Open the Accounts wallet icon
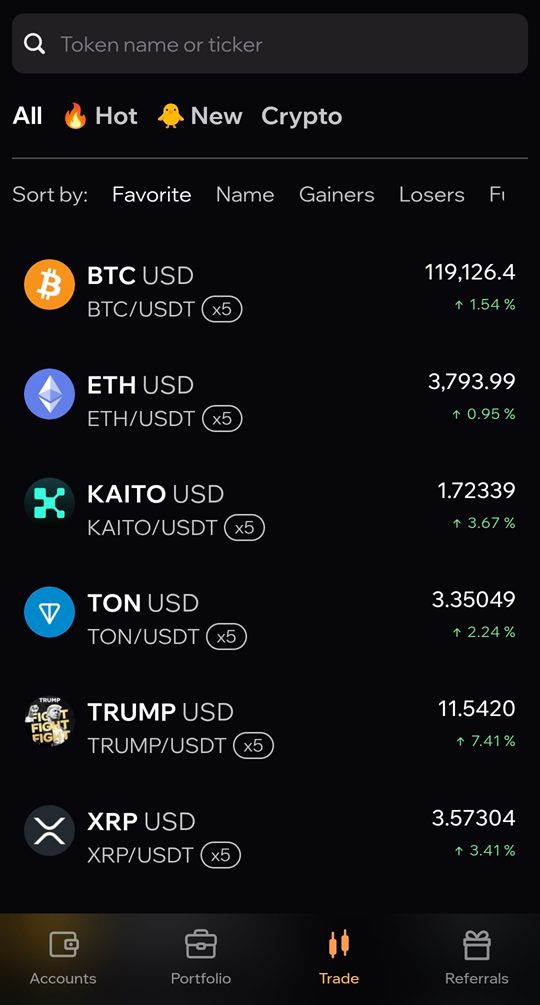The height and width of the screenshot is (1005, 540). (x=63, y=944)
